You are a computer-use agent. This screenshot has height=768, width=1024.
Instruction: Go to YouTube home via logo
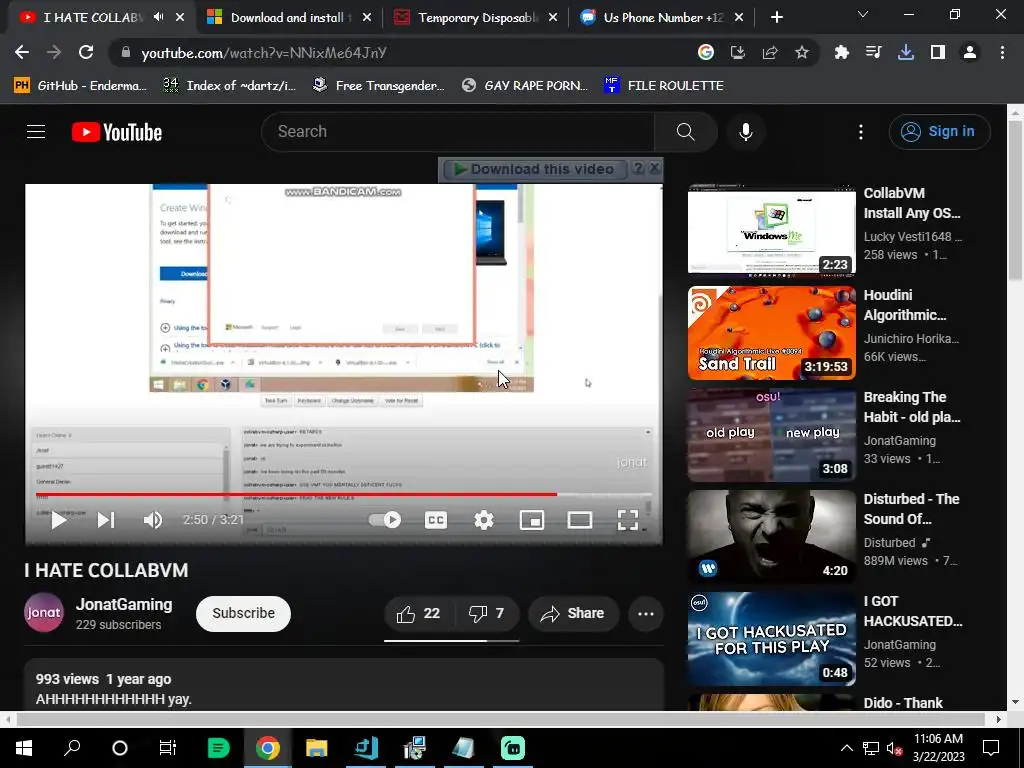117,132
